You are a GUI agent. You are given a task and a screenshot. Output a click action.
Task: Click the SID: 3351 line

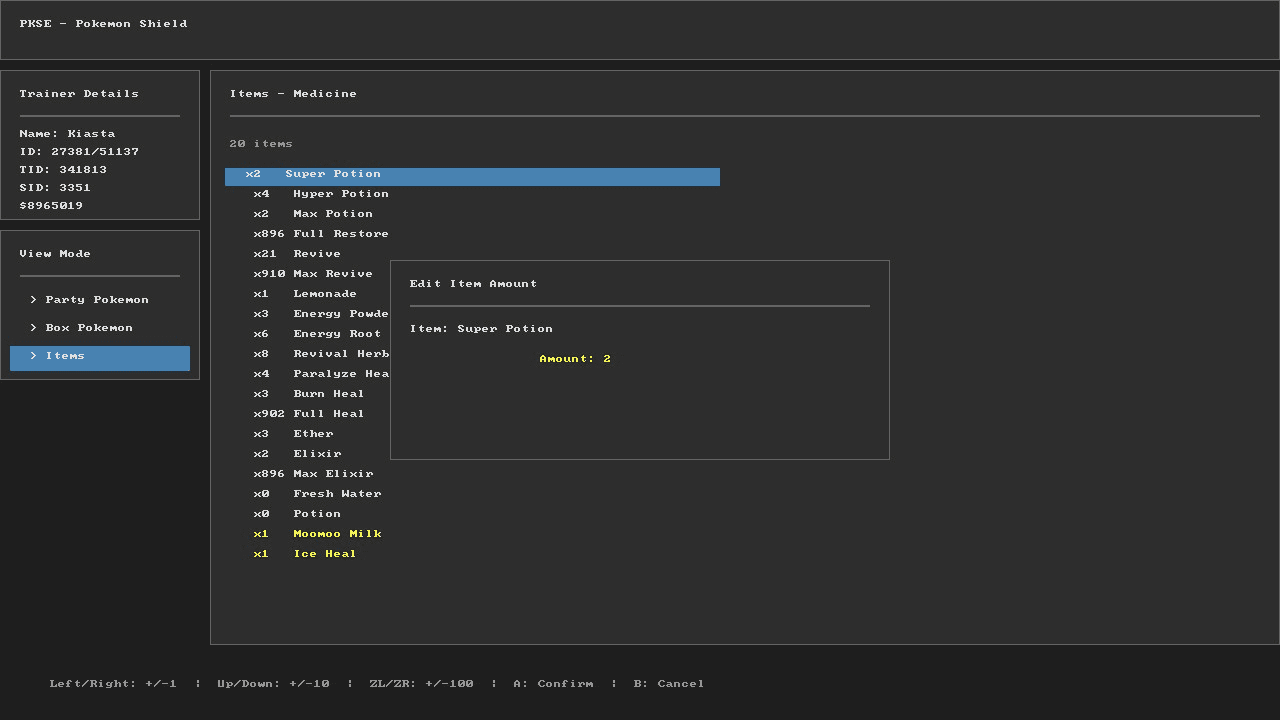click(x=55, y=188)
